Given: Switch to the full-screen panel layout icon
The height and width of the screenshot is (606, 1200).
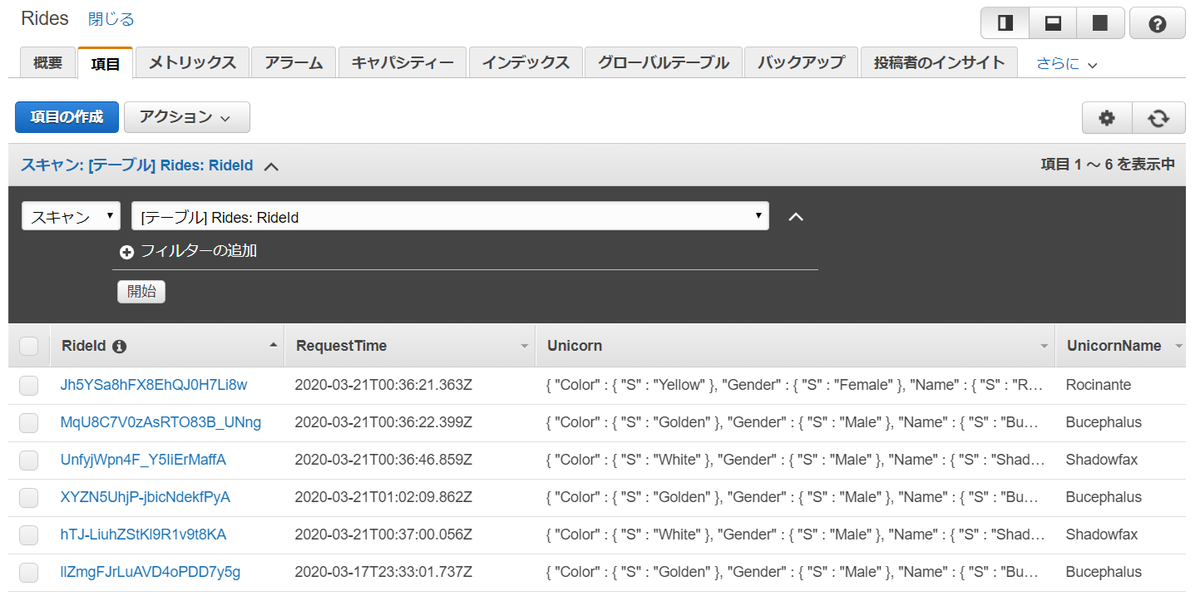Looking at the screenshot, I should coord(1100,23).
